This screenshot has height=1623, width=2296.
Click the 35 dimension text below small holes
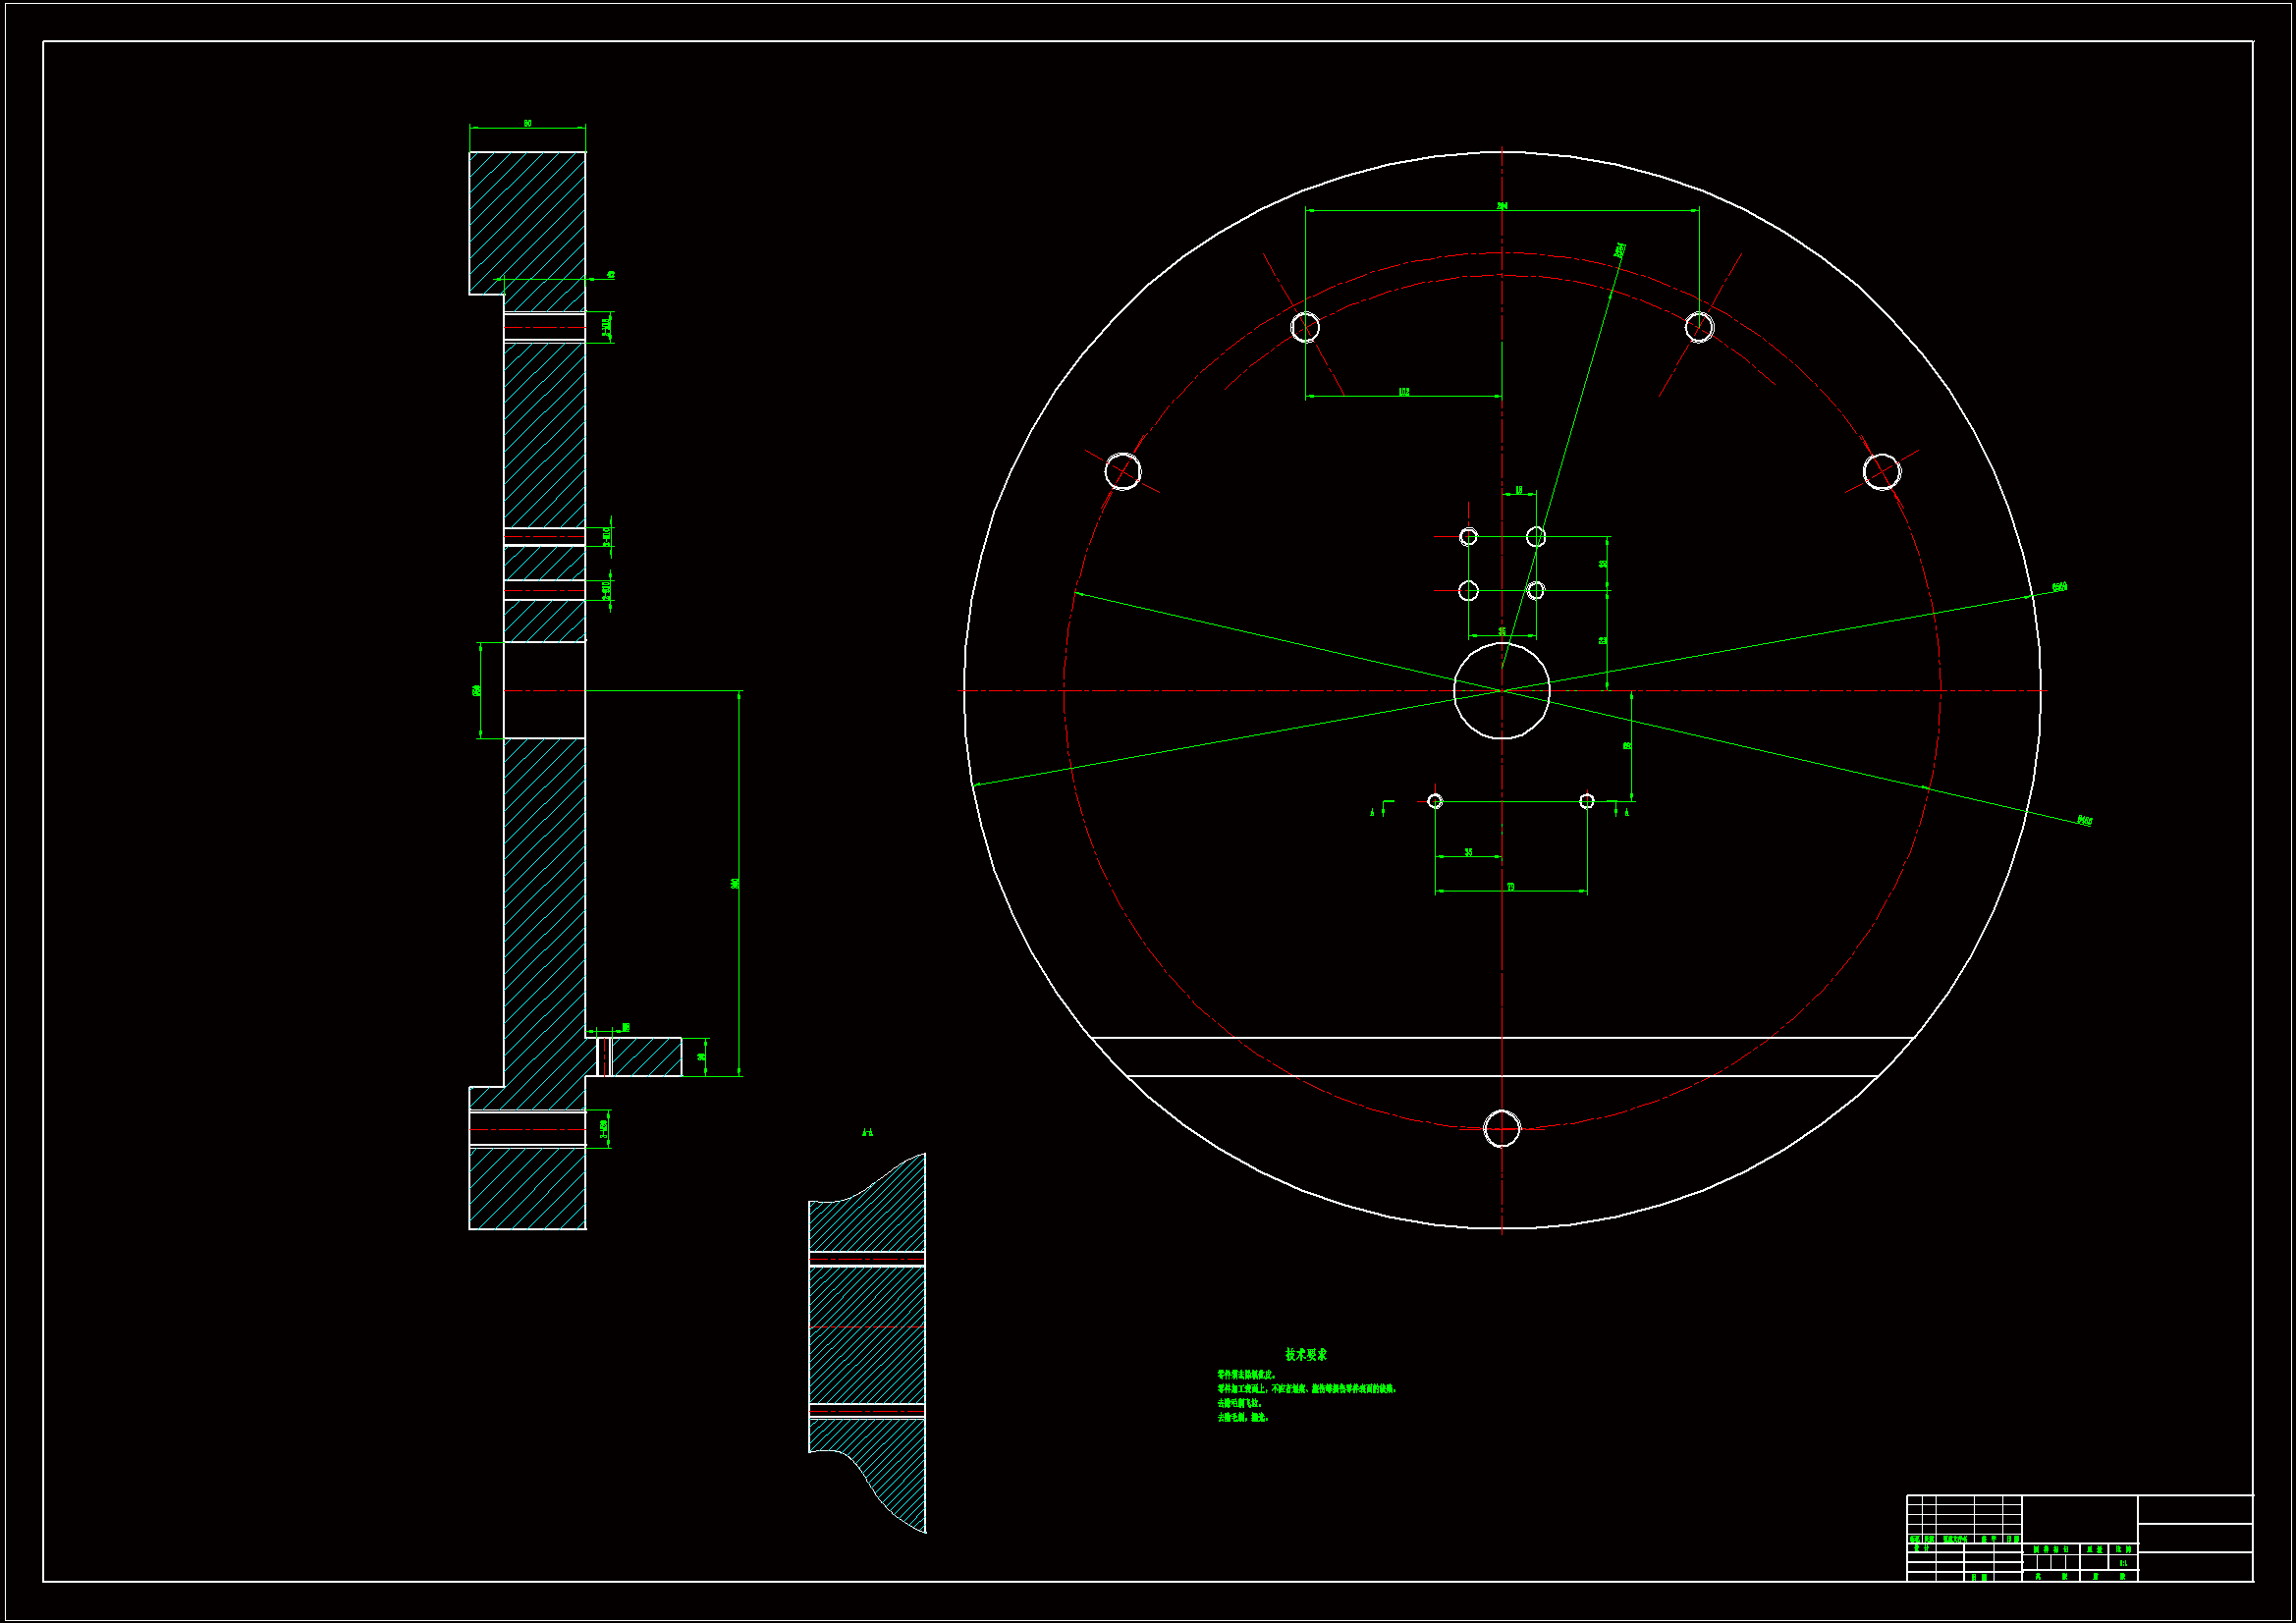click(1468, 852)
